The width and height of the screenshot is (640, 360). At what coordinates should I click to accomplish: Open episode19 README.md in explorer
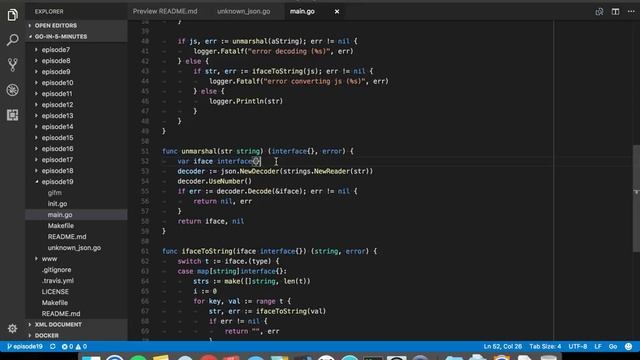tap(67, 237)
